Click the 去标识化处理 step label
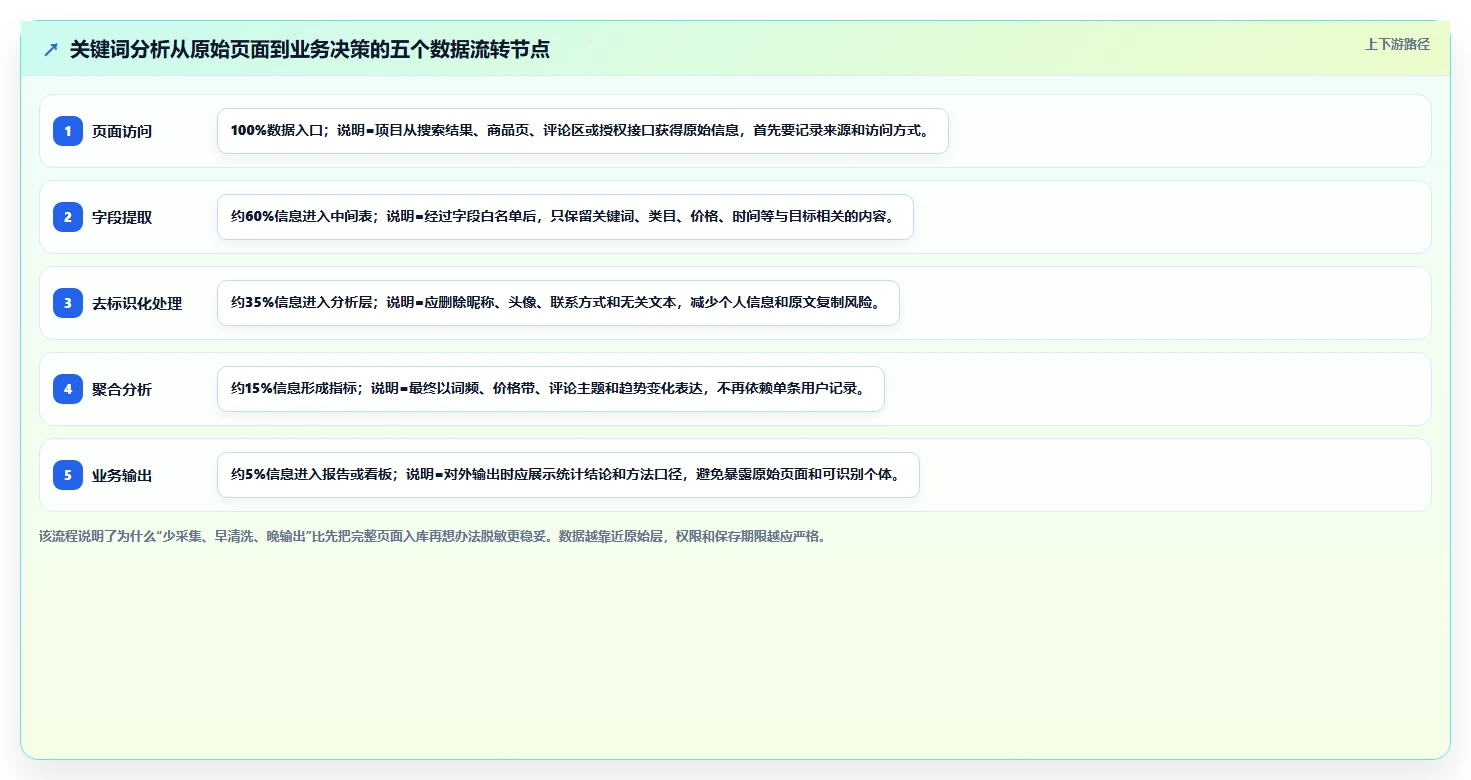Screen dimensions: 1471x780 137,303
